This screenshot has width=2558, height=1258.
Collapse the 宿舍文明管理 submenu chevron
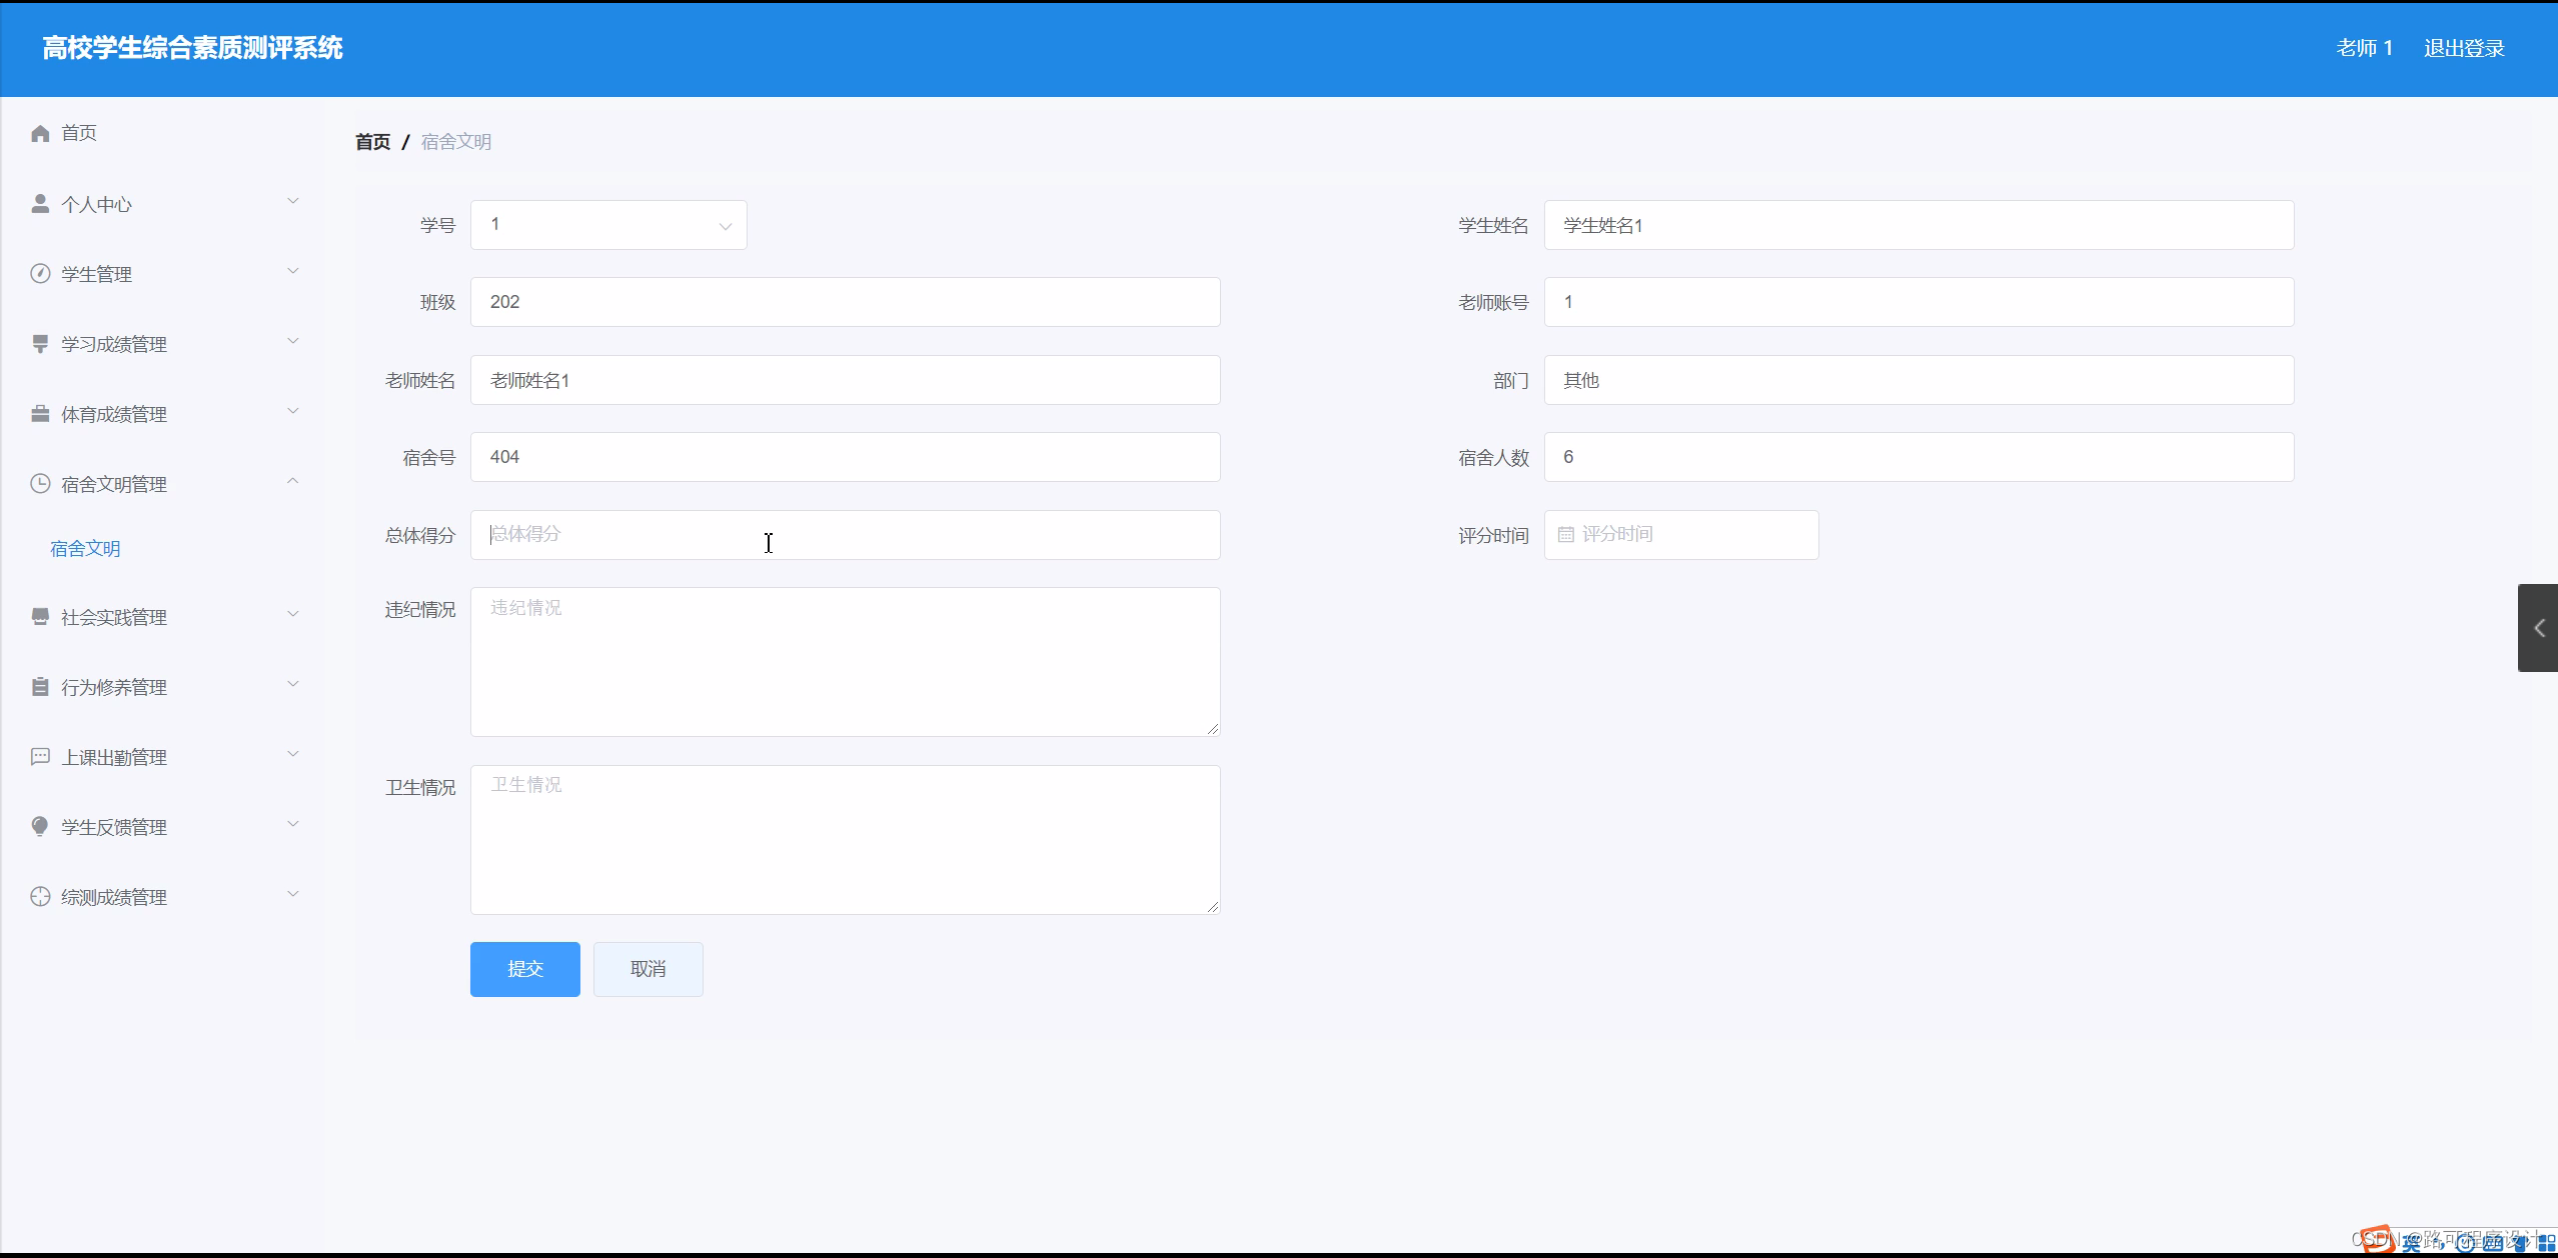tap(293, 482)
